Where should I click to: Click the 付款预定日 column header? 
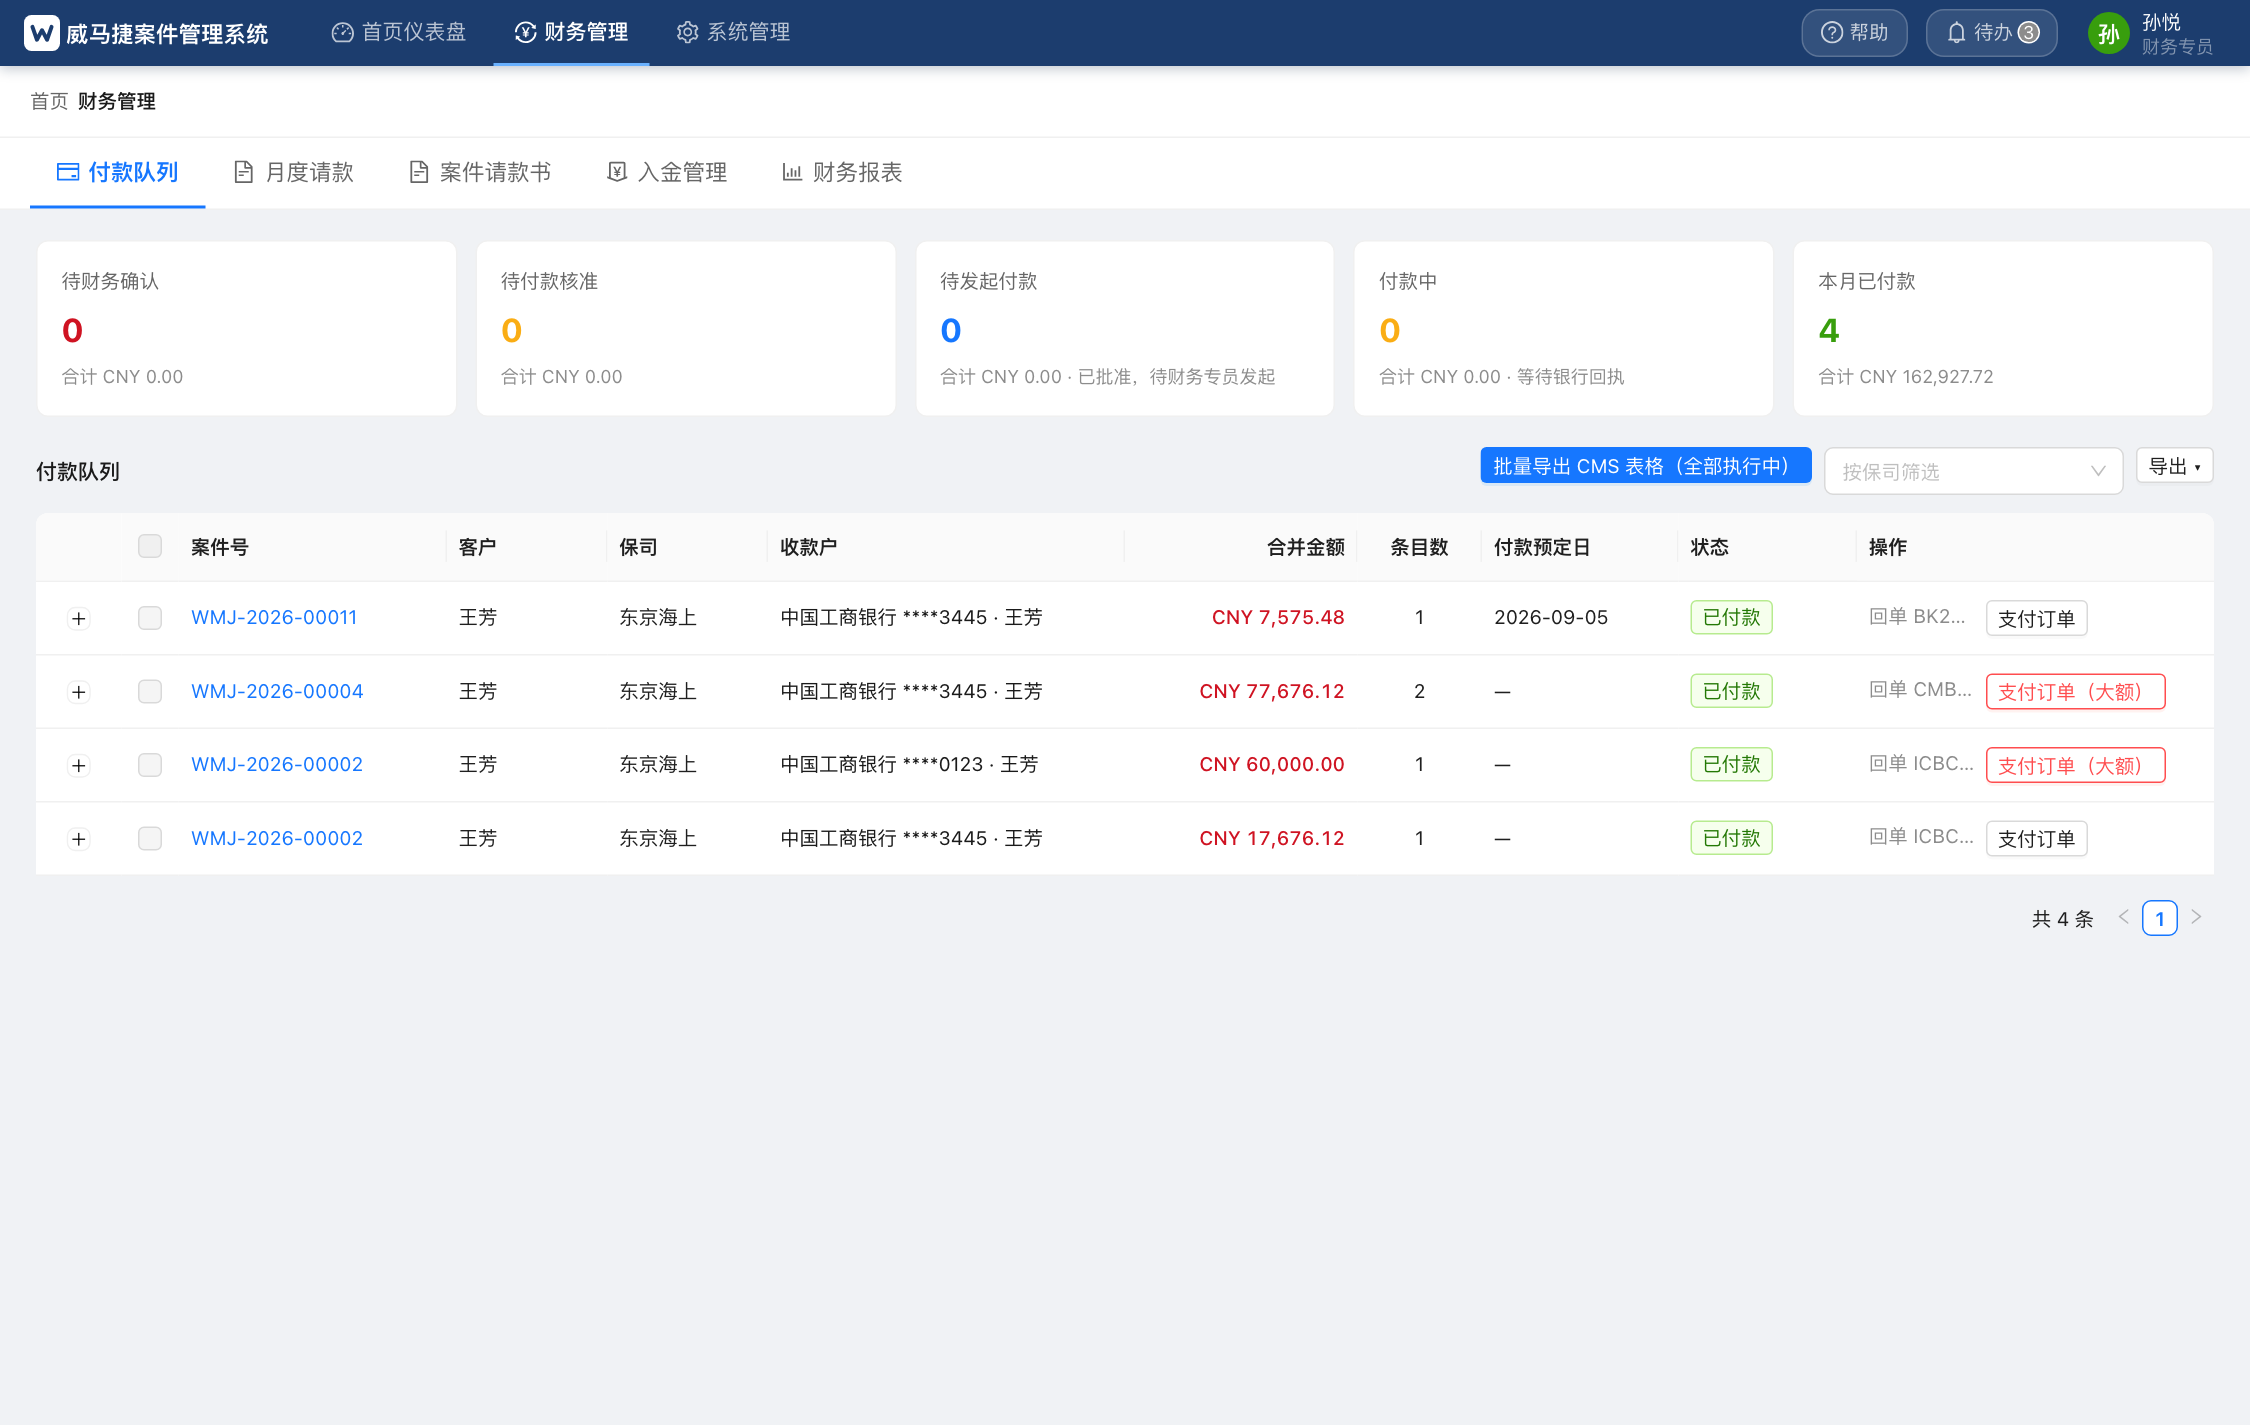[x=1542, y=547]
